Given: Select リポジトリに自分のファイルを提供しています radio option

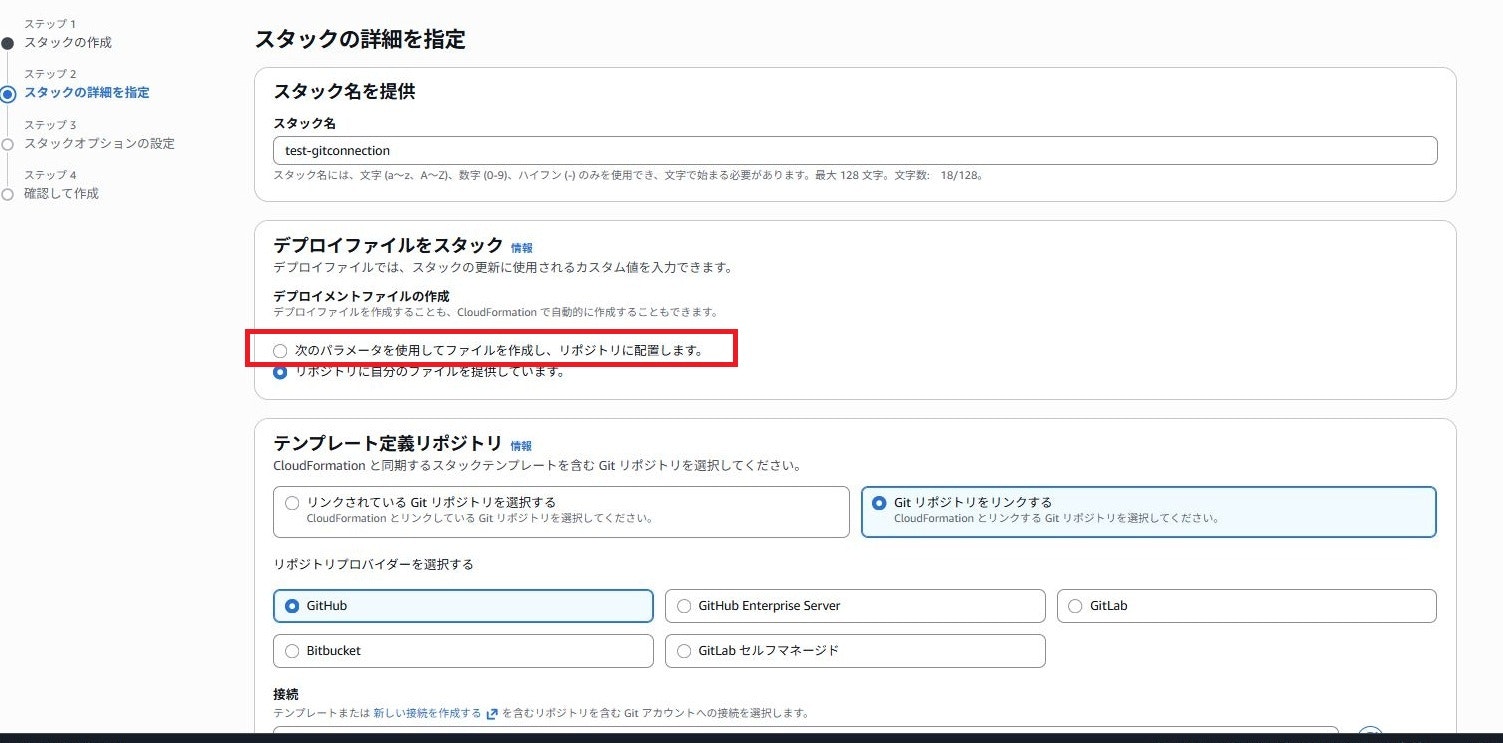Looking at the screenshot, I should [280, 372].
